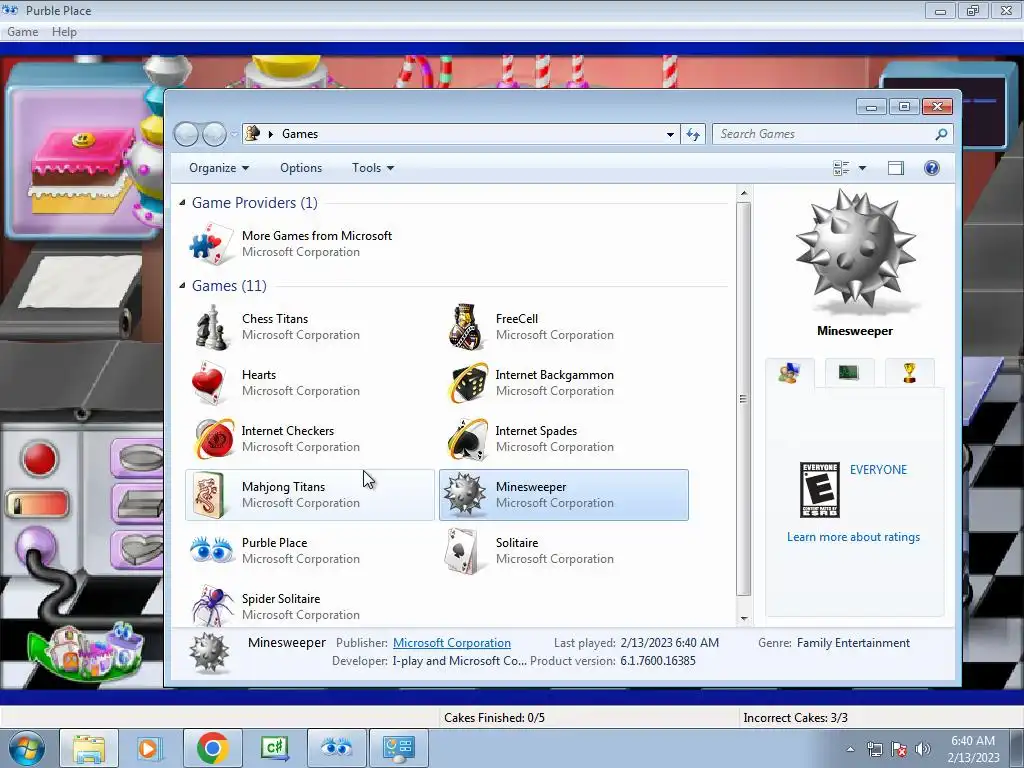Expand the address bar history dropdown

(670, 134)
